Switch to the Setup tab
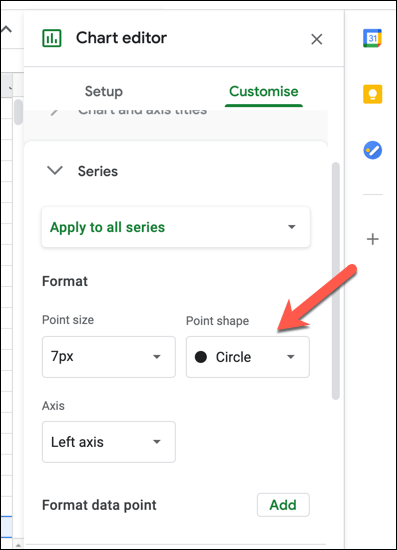397x550 pixels. tap(104, 91)
